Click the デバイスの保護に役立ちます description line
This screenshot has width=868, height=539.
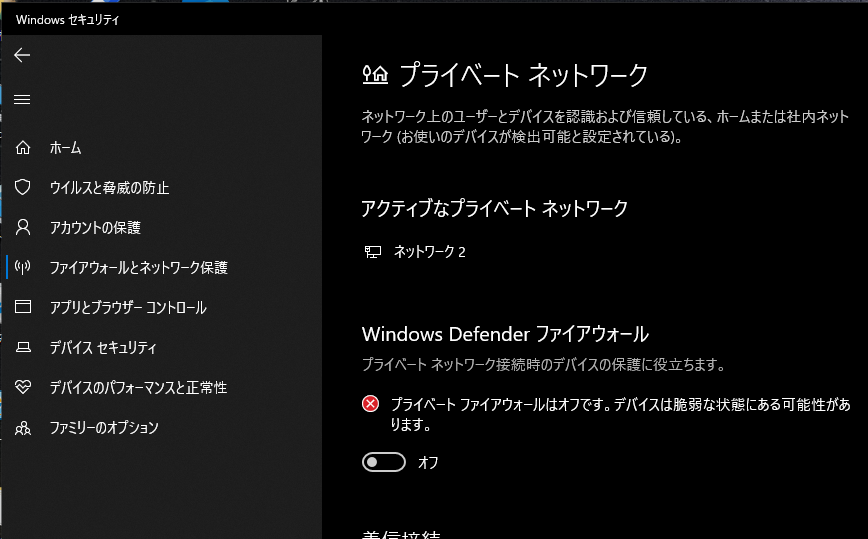pos(543,364)
